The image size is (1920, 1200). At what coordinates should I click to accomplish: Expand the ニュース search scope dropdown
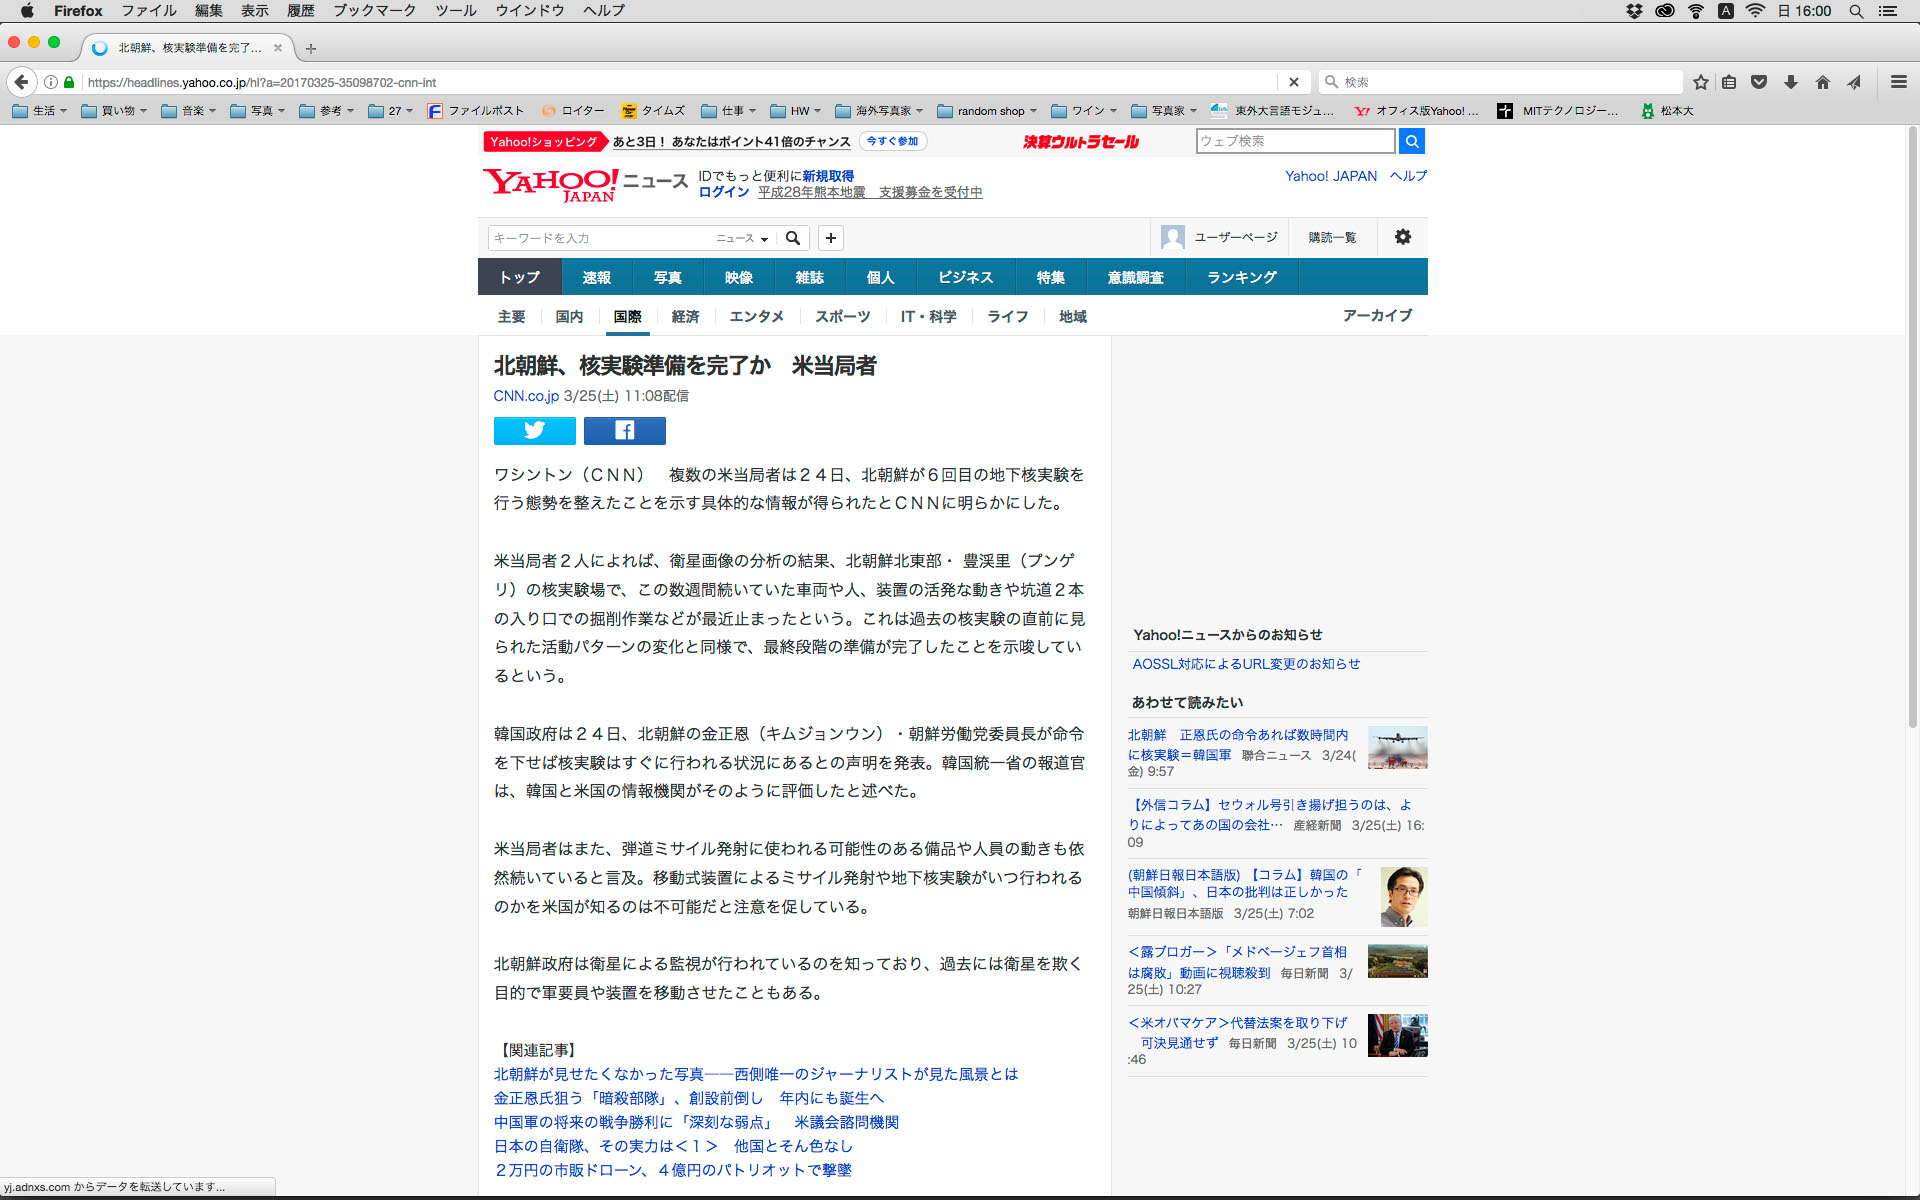pyautogui.click(x=741, y=238)
